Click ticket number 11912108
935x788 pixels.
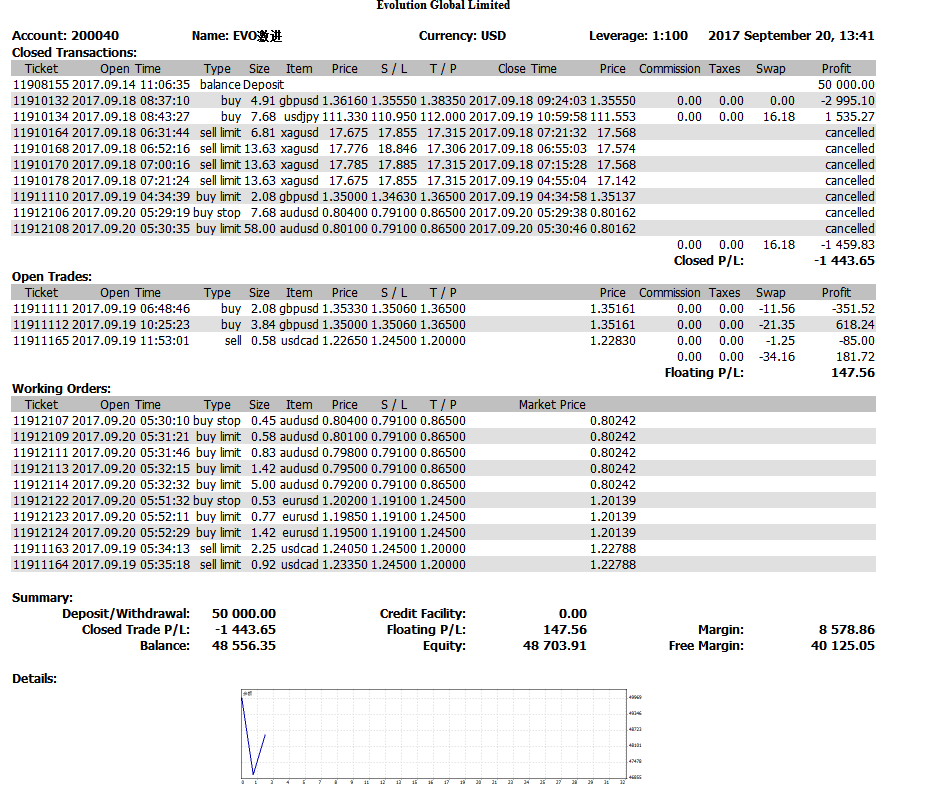(41, 229)
